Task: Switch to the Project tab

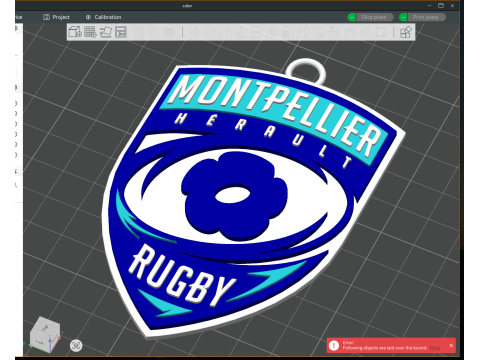Action: (56, 17)
